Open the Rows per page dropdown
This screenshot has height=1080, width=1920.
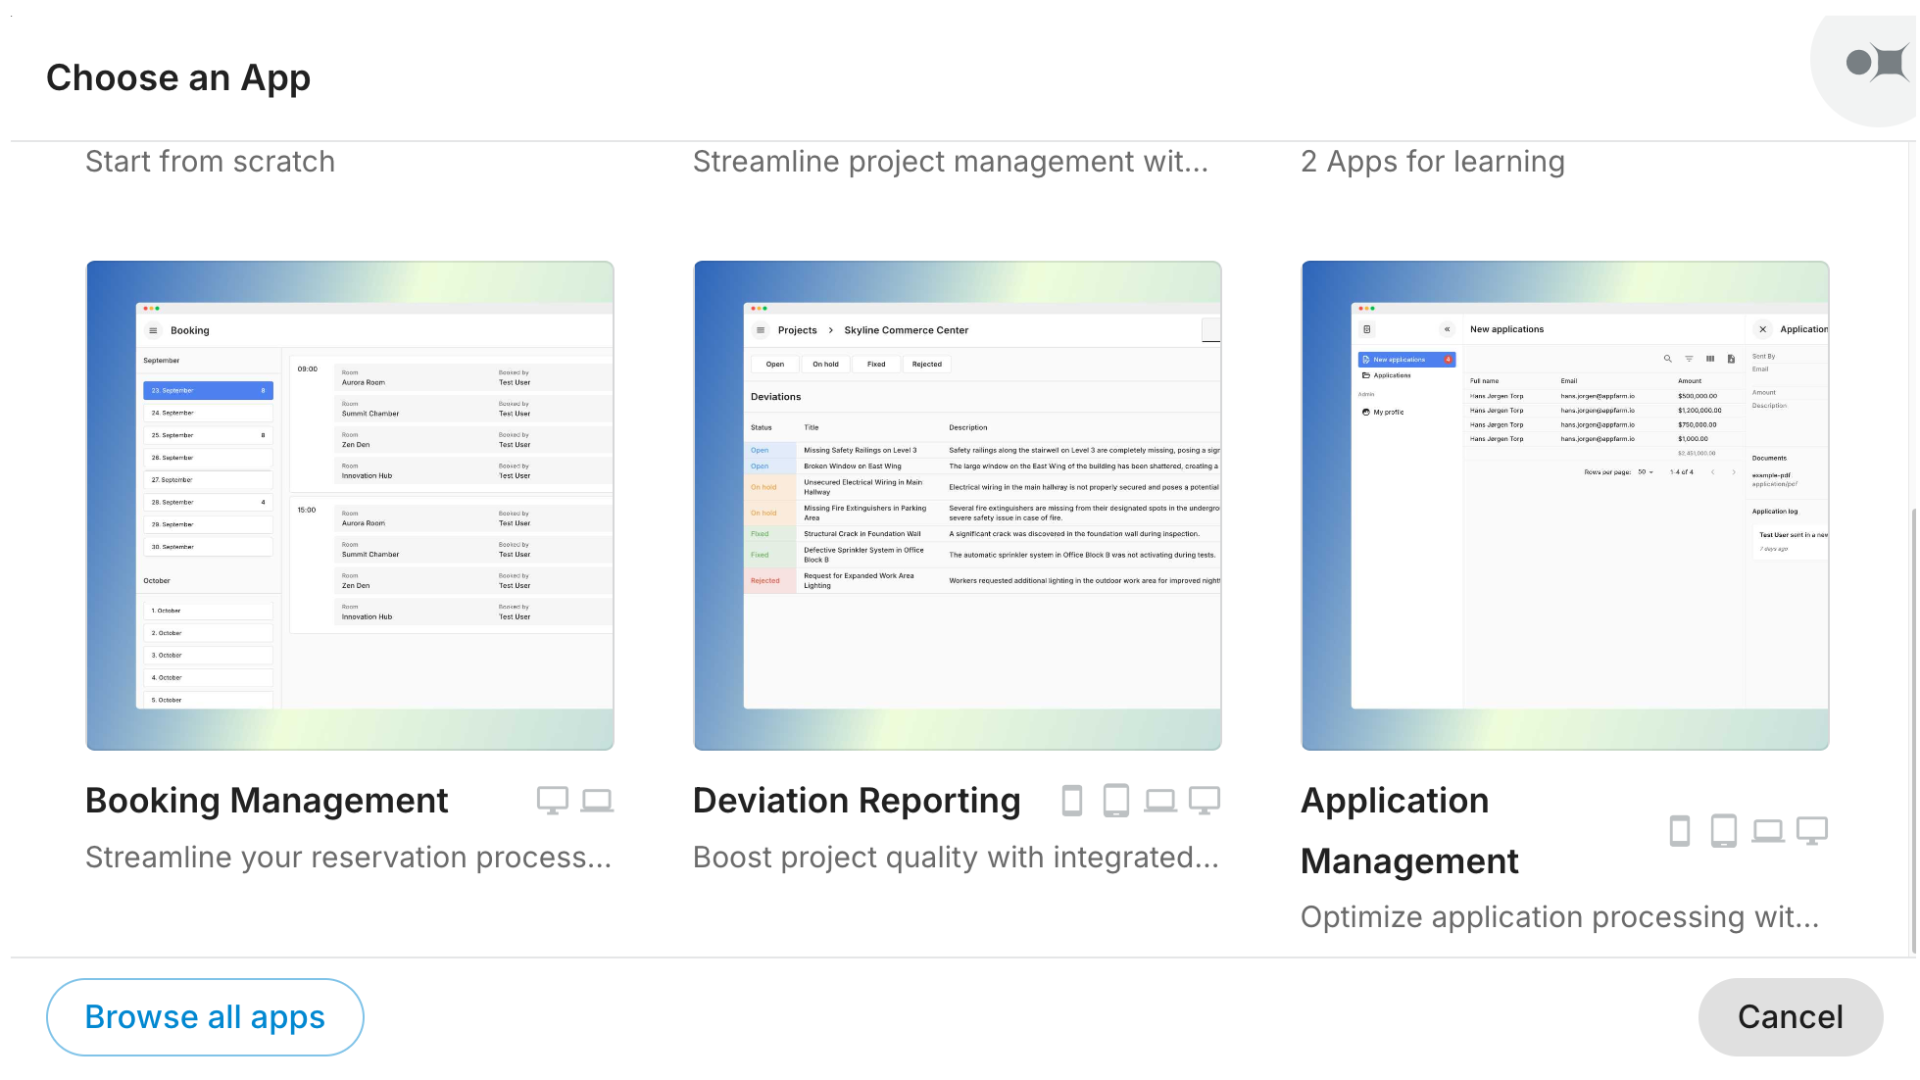(x=1645, y=472)
